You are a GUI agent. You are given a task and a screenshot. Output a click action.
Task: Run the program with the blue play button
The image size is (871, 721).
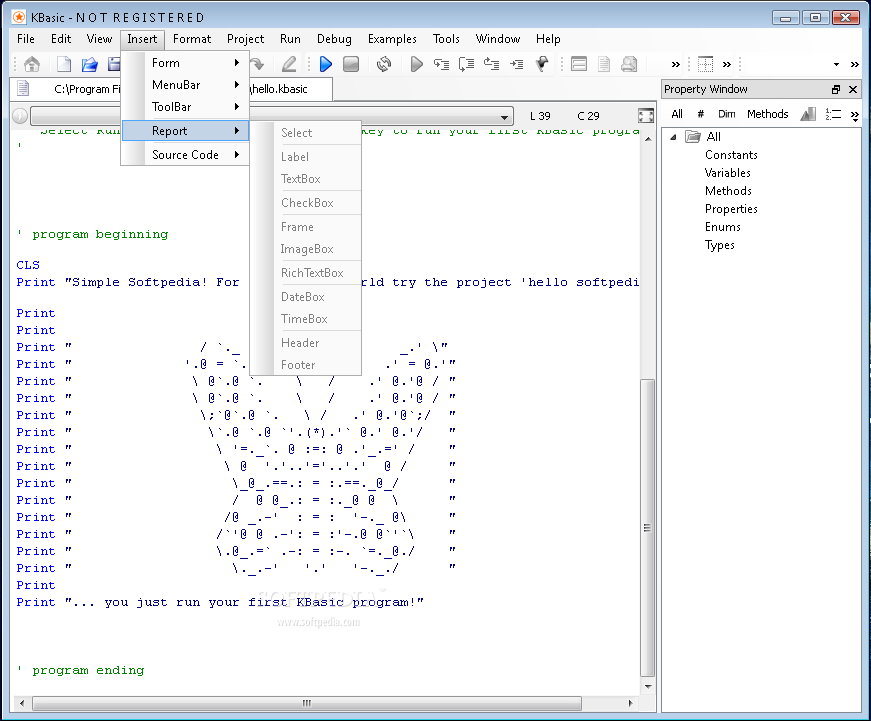coord(326,64)
